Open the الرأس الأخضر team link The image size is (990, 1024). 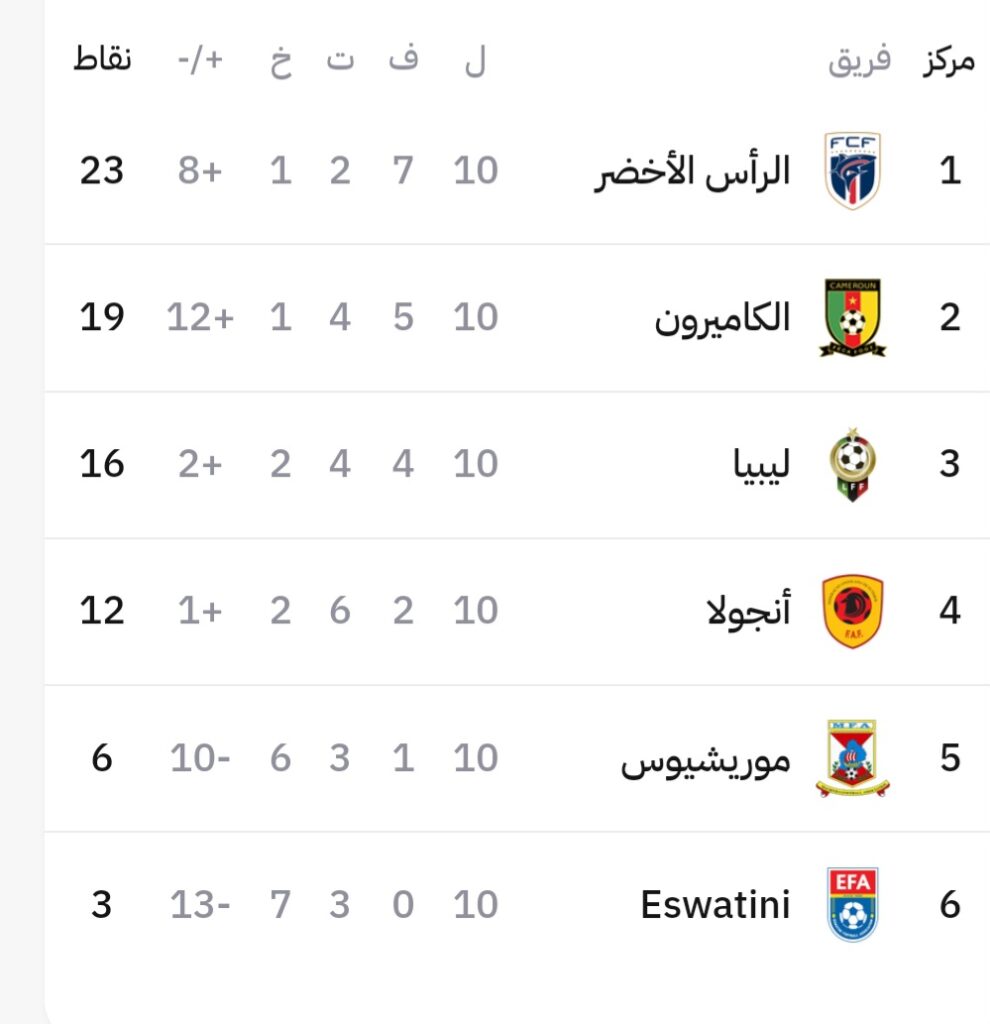(691, 171)
